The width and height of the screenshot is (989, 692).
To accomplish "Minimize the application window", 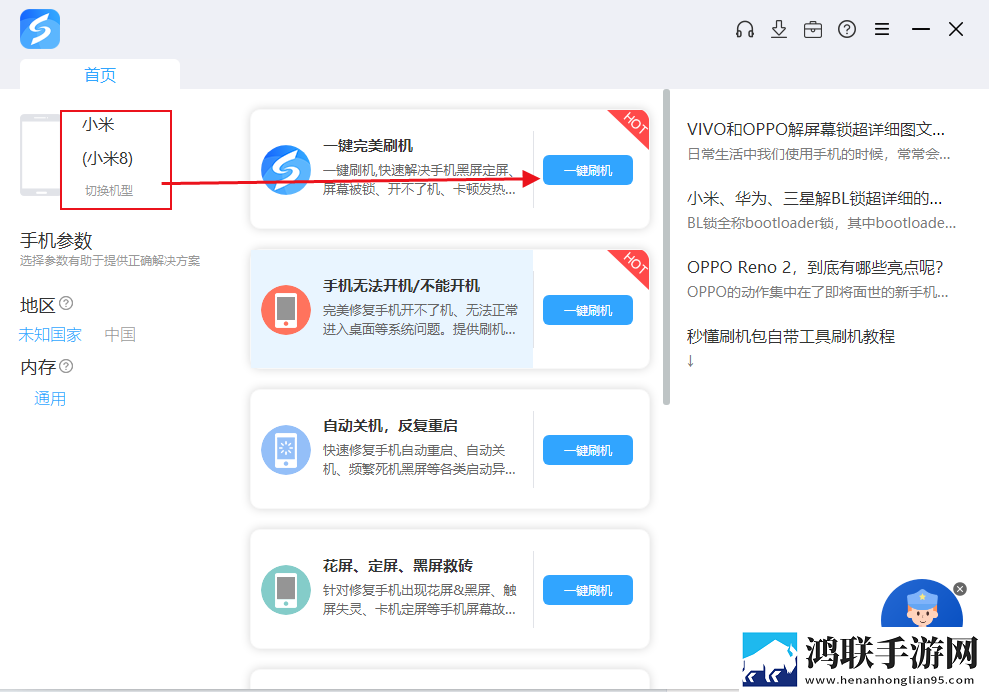I will (x=921, y=29).
